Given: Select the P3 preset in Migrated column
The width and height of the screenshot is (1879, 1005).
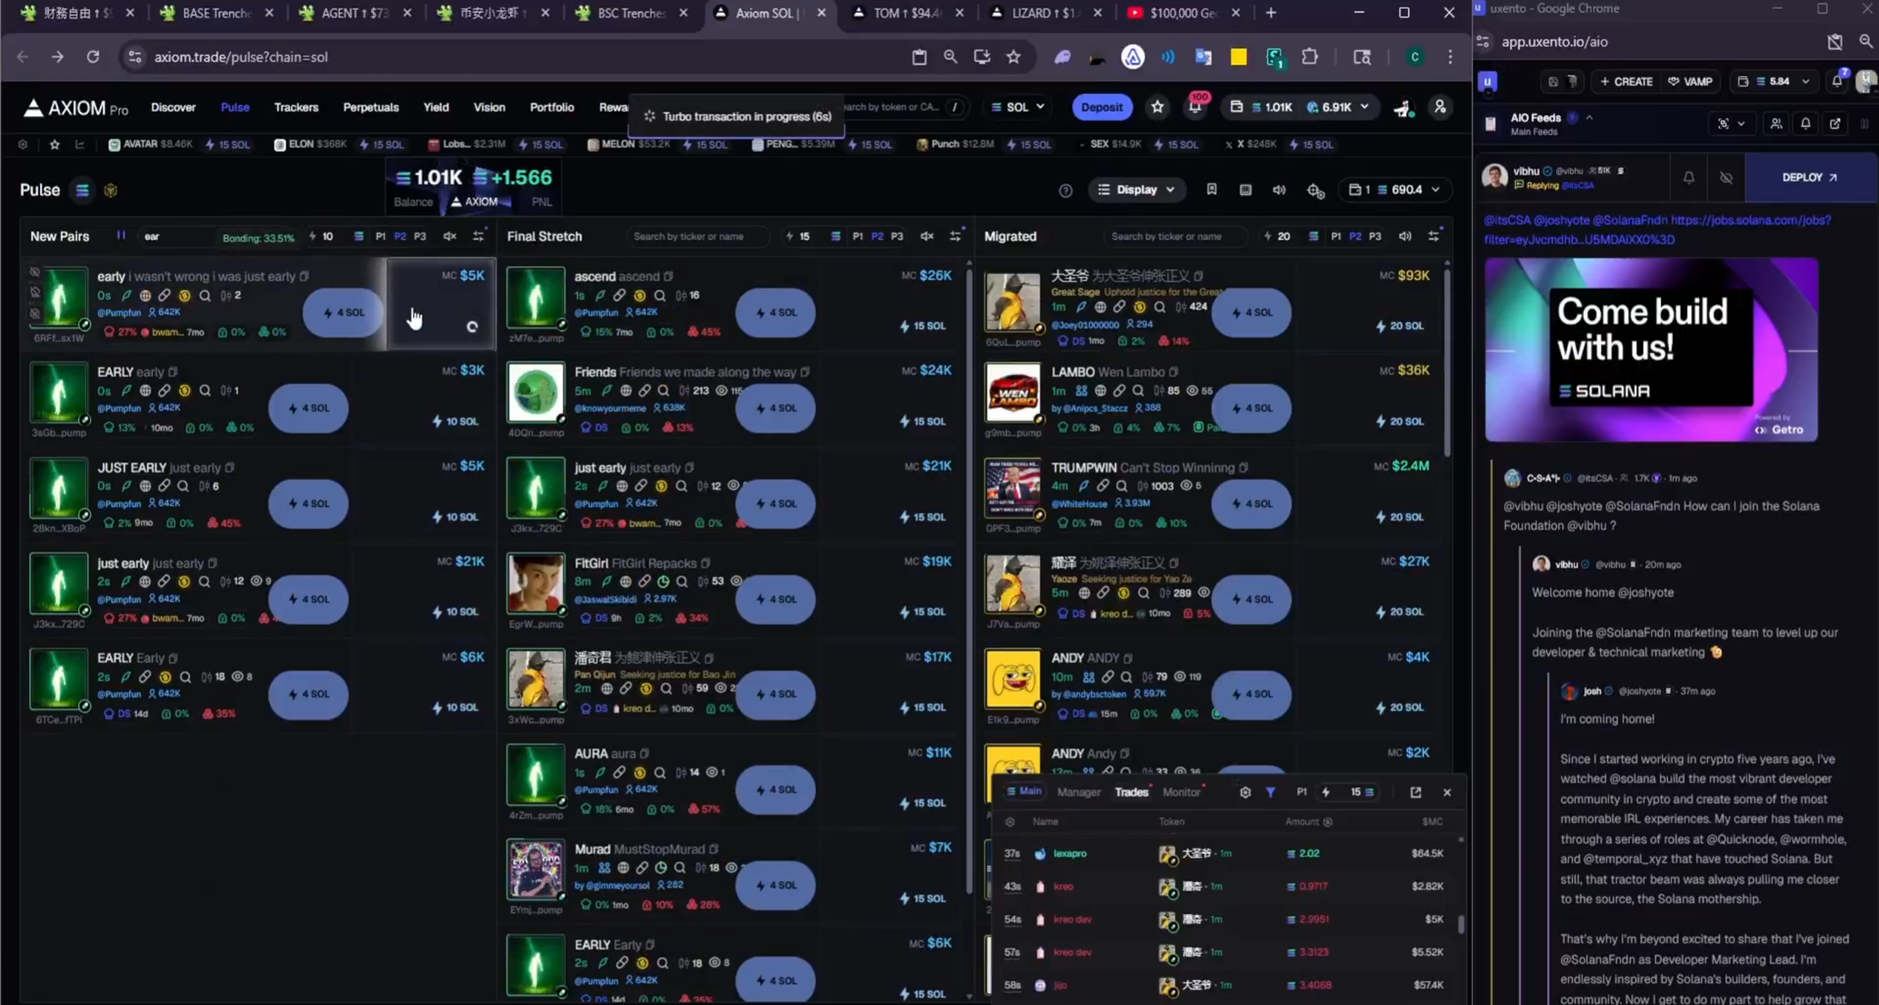Looking at the screenshot, I should tap(1375, 237).
